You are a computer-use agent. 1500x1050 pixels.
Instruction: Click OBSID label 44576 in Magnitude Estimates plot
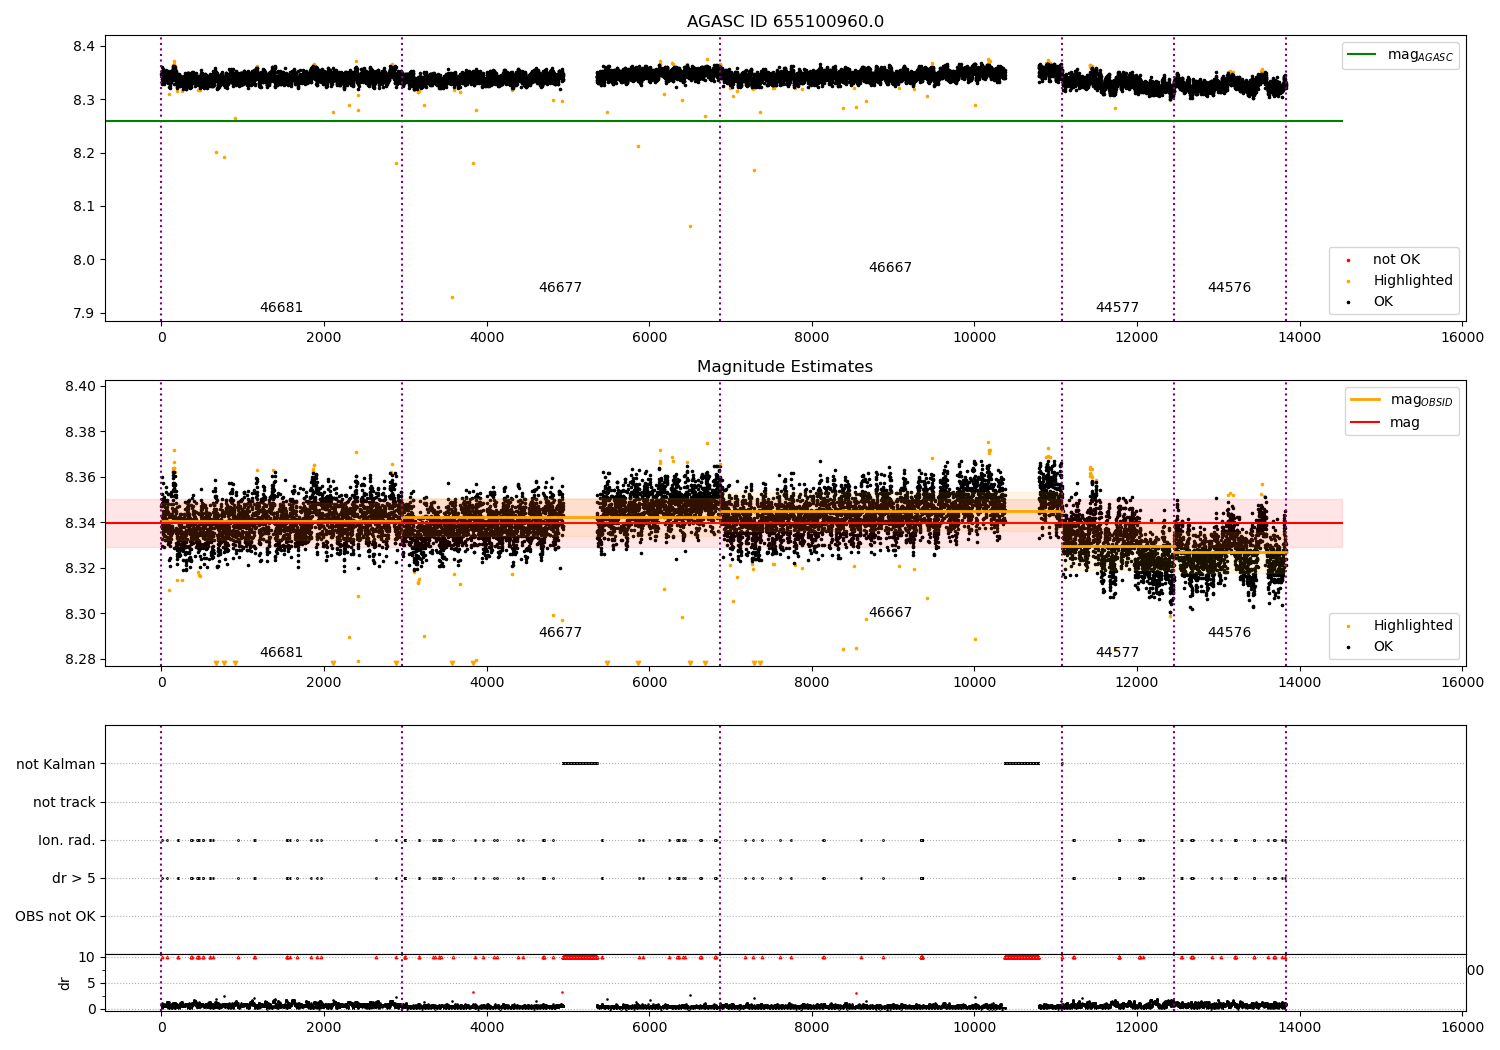point(1229,633)
